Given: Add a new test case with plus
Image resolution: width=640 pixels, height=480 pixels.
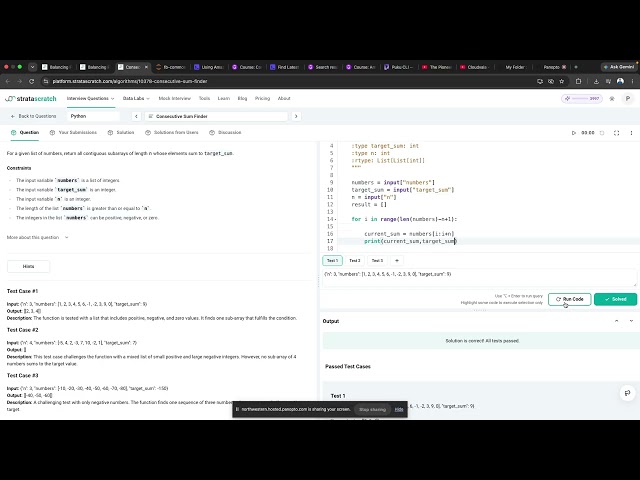Looking at the screenshot, I should click(x=397, y=260).
